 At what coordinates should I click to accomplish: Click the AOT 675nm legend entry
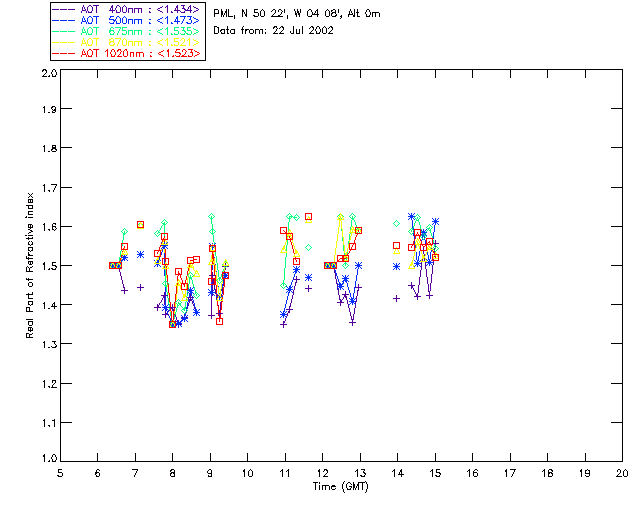point(126,31)
